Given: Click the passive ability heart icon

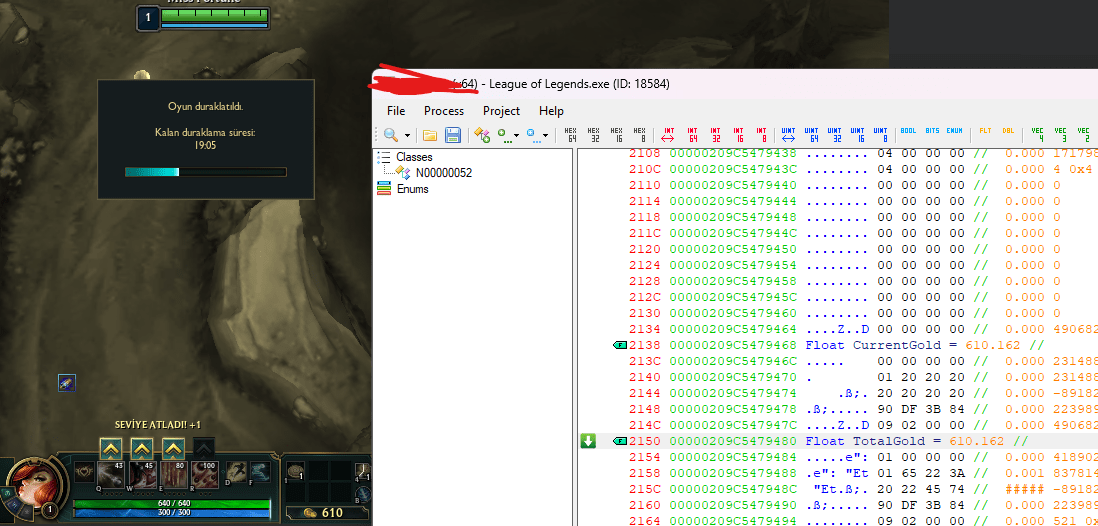Looking at the screenshot, I should tap(85, 472).
